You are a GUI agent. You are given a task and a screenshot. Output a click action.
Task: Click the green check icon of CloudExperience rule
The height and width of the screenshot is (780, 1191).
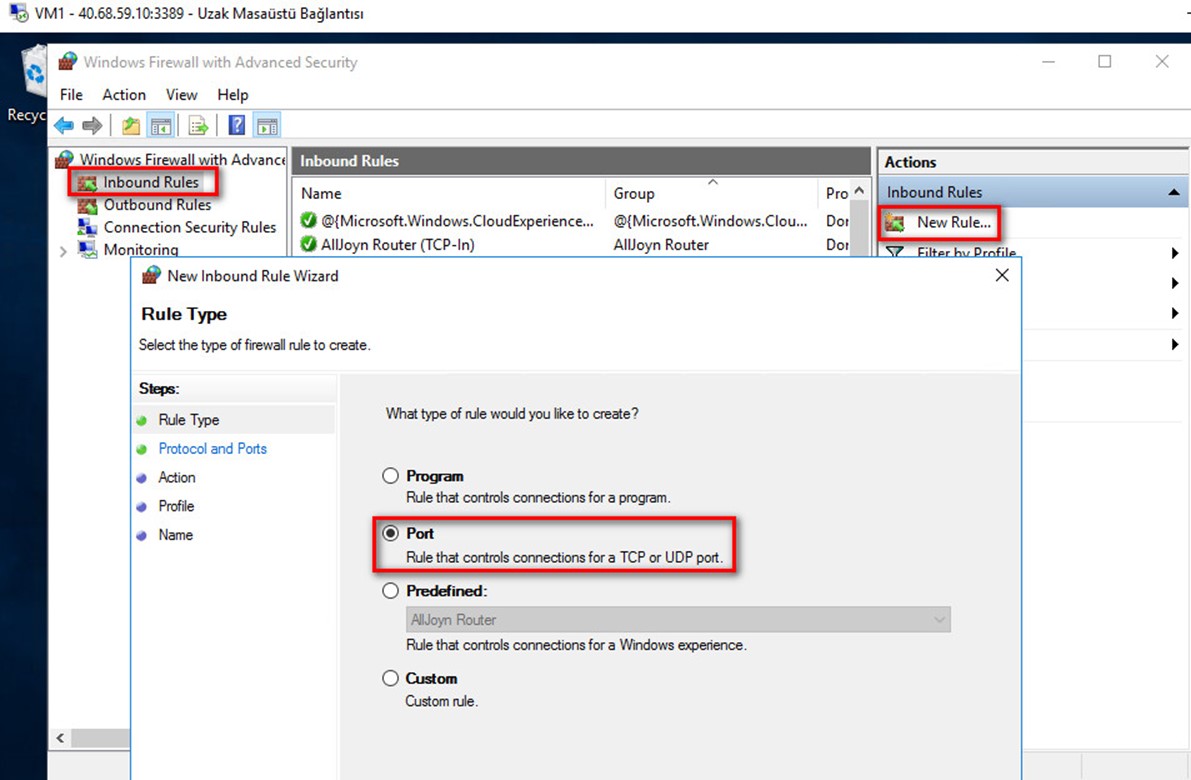coord(308,220)
